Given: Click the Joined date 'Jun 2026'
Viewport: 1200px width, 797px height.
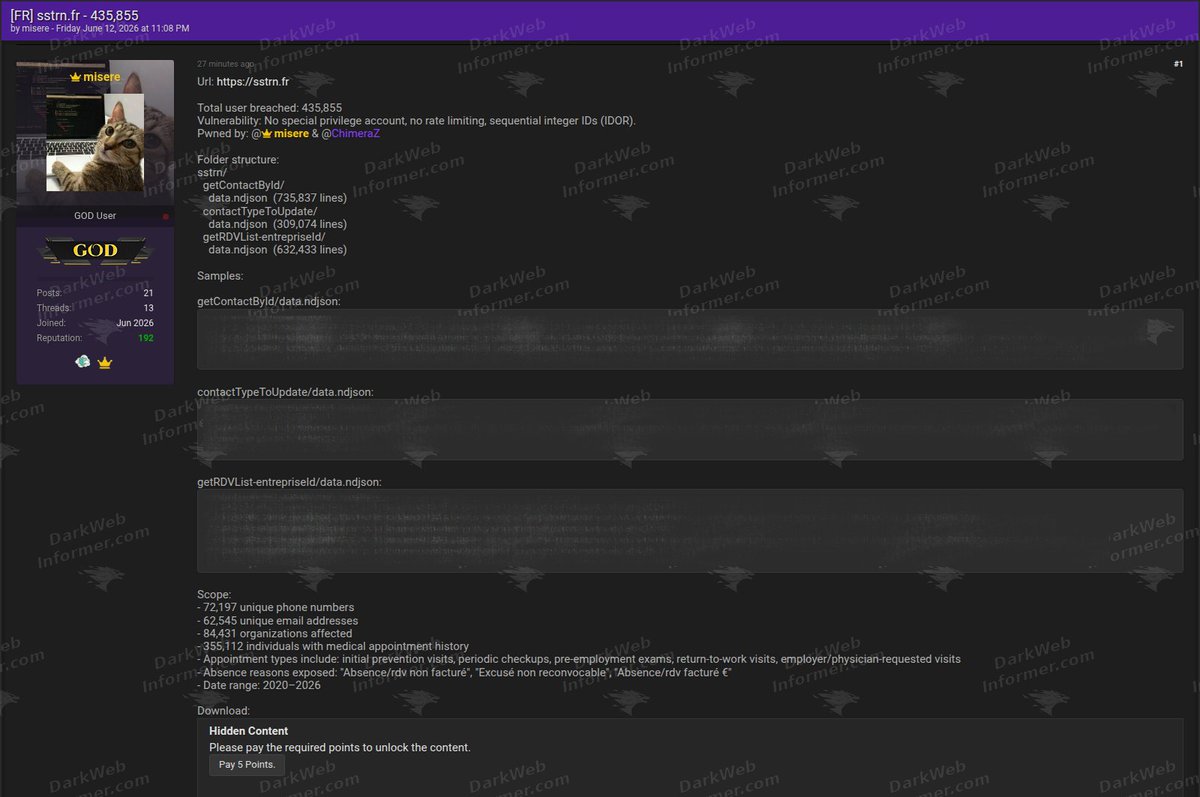Looking at the screenshot, I should [135, 323].
